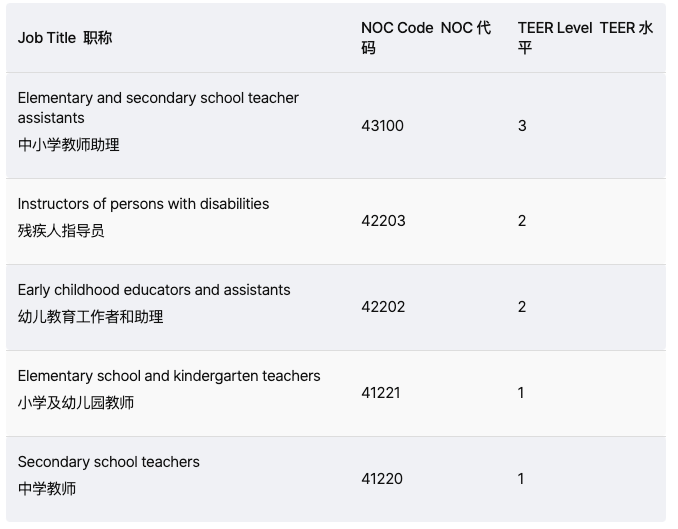Click the Chinese text 残疾人指导员
678x529 pixels.
[x=61, y=231]
